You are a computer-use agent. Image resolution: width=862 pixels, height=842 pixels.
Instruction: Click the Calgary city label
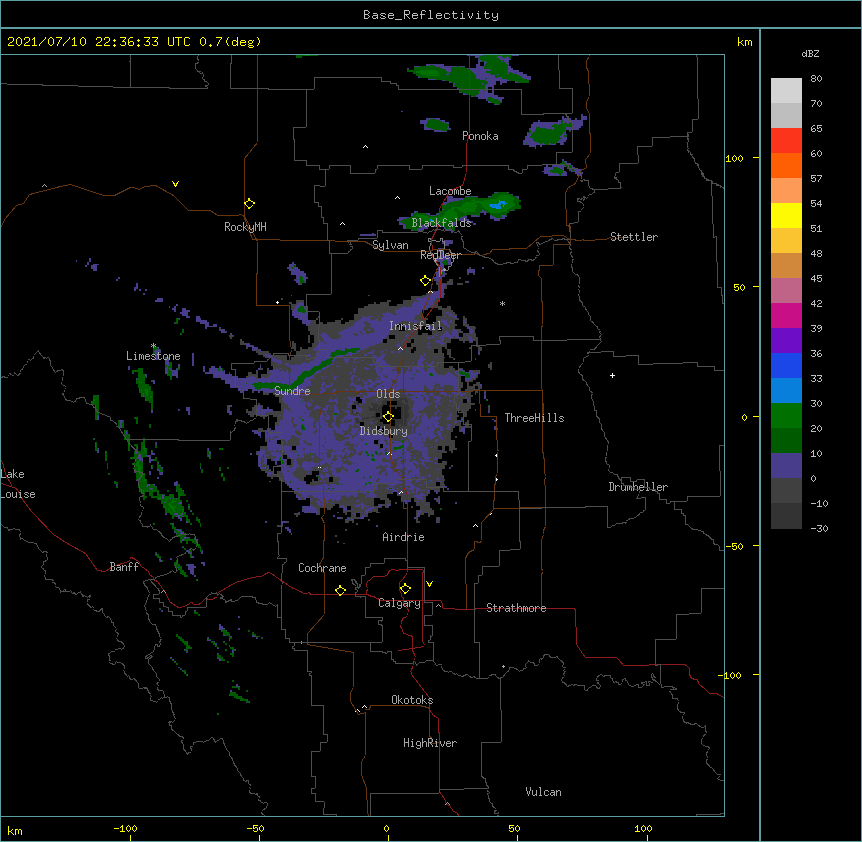click(x=400, y=603)
